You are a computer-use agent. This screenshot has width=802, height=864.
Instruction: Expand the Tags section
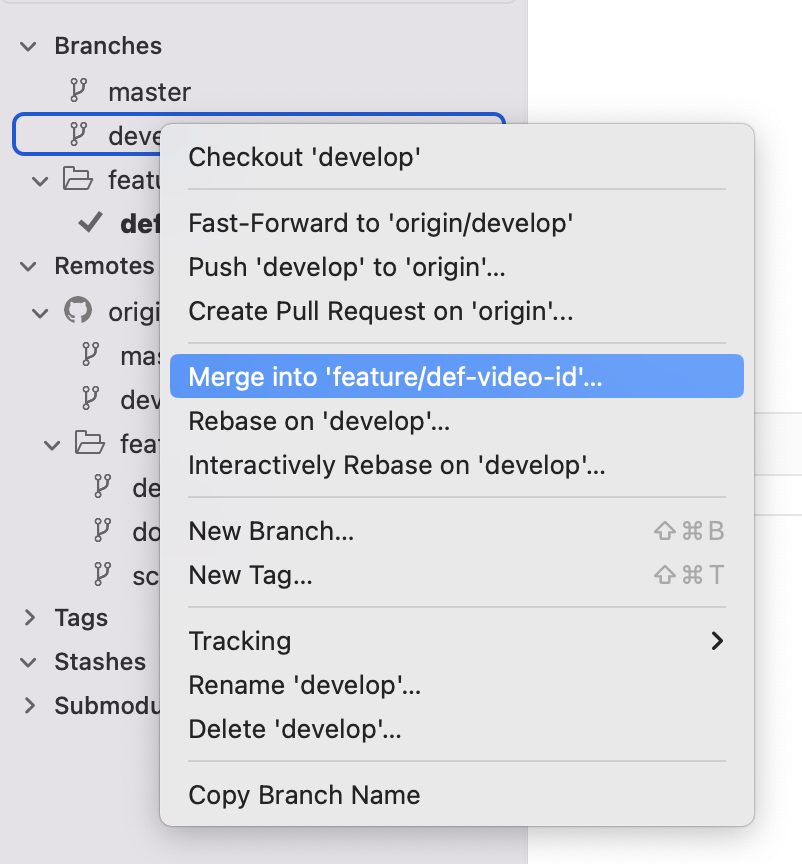pos(28,618)
